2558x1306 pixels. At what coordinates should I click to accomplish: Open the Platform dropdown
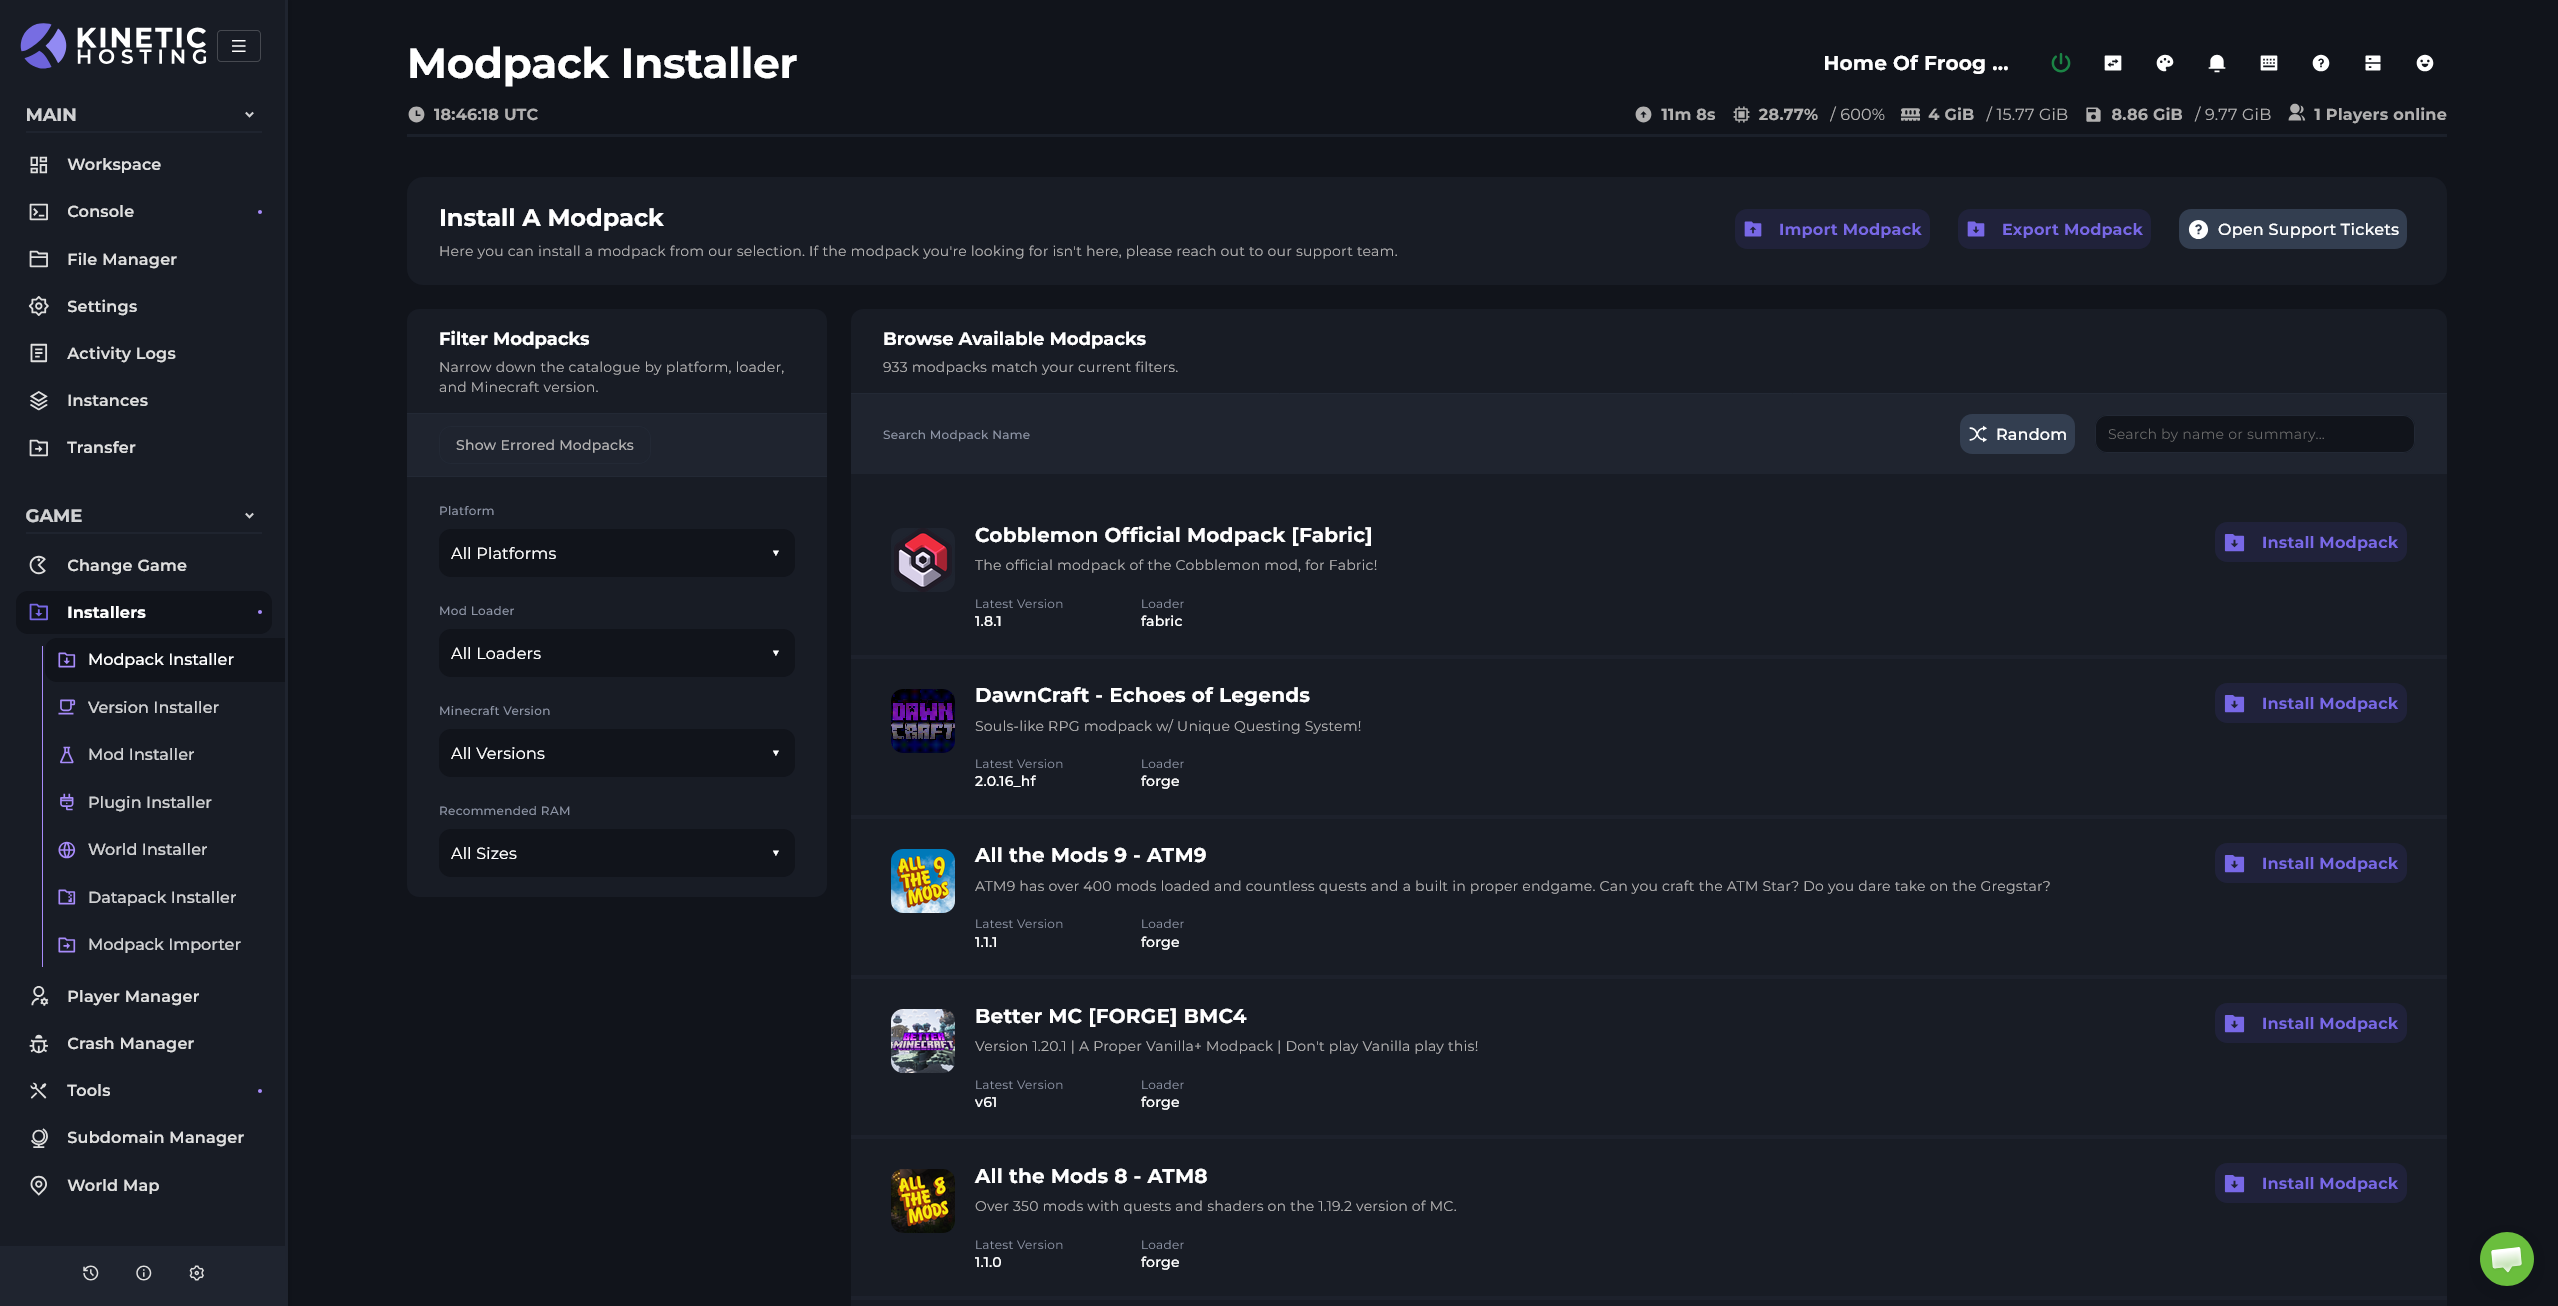(616, 553)
